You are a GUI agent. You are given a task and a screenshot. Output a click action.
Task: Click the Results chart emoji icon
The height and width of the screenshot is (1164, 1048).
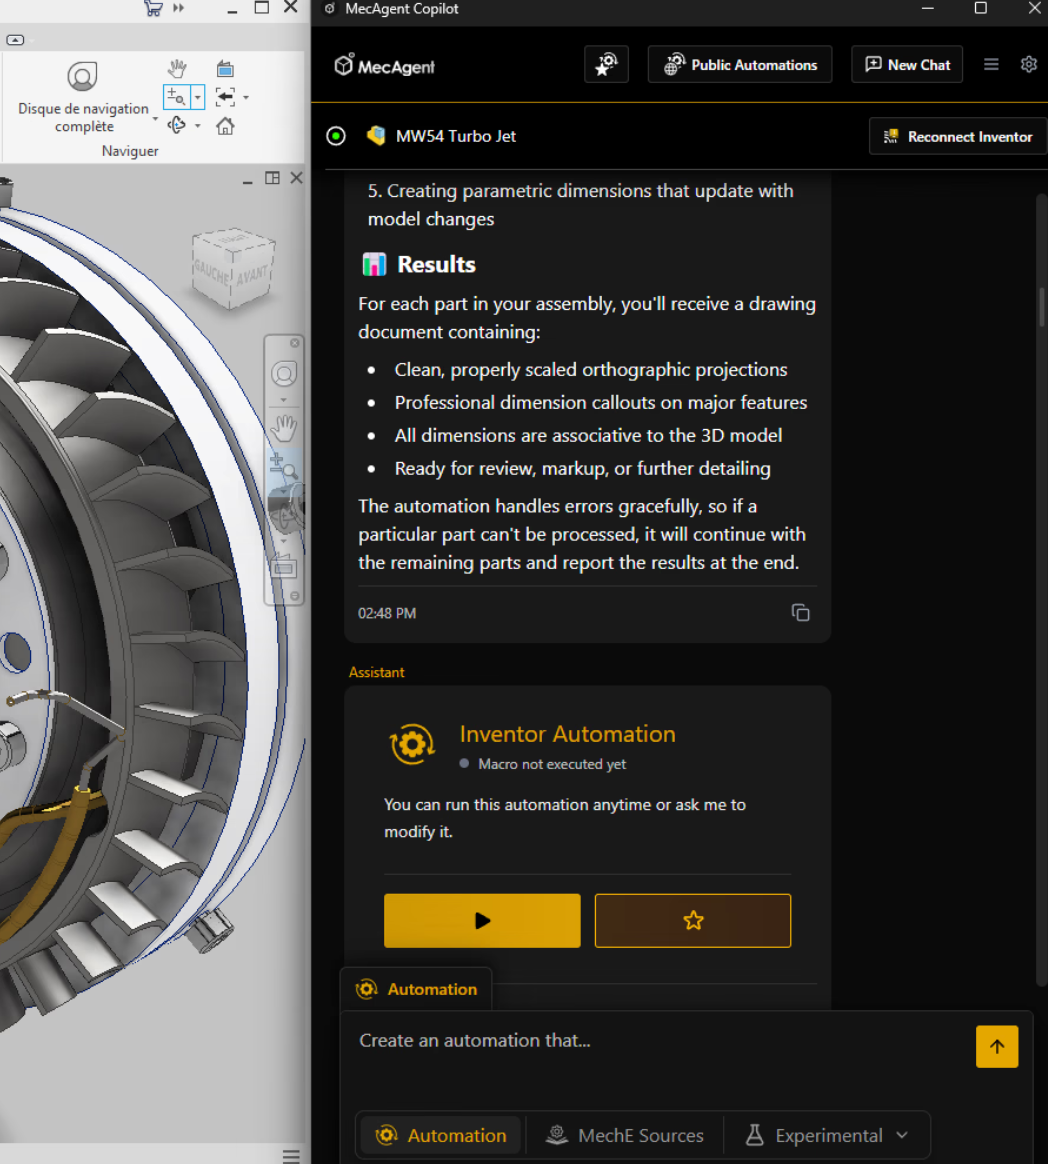(374, 264)
